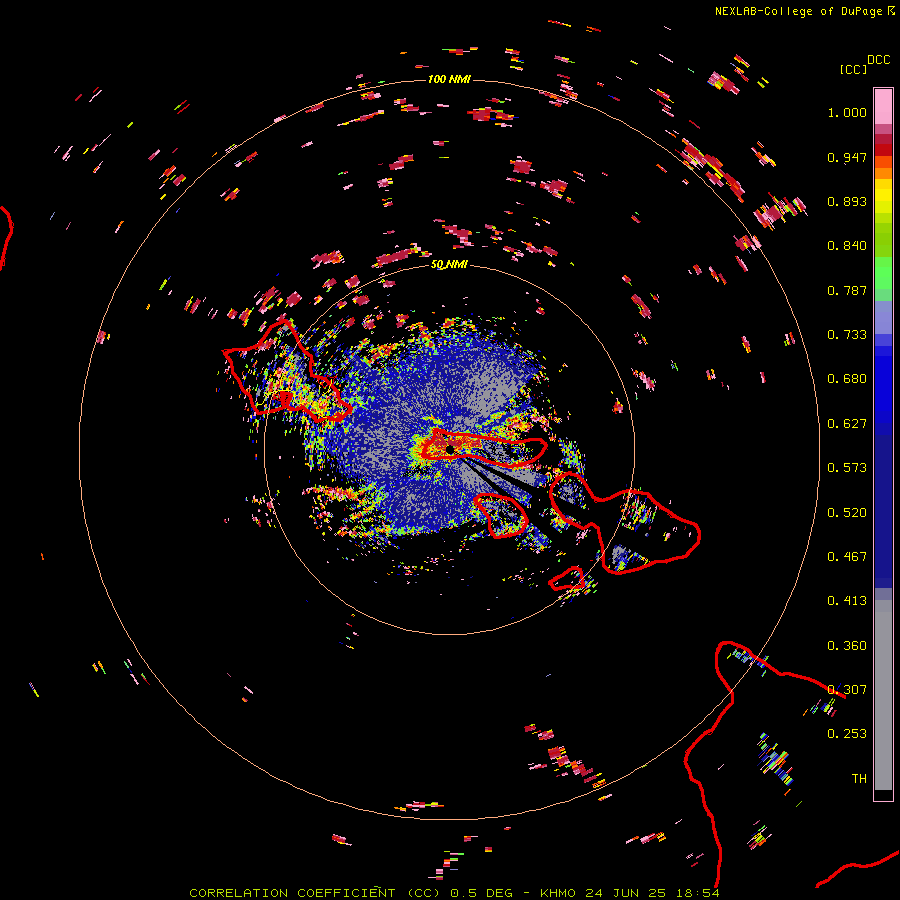Click the KHMO station identifier
Screen dimensions: 900x900
pos(558,893)
